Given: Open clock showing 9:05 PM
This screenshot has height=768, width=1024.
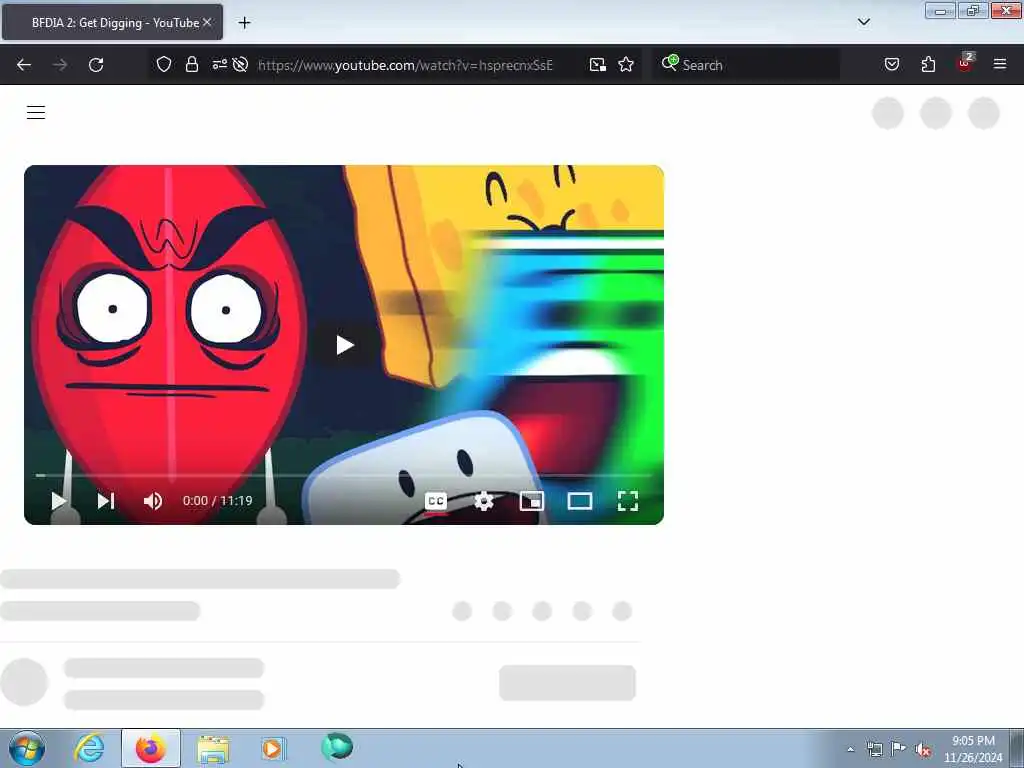Looking at the screenshot, I should (x=972, y=749).
